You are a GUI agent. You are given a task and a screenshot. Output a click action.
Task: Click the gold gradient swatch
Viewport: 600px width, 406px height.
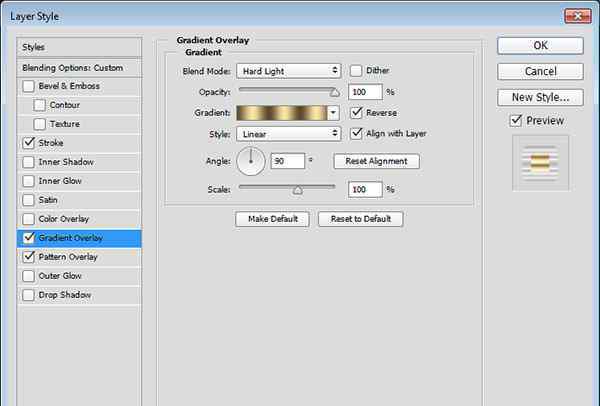pyautogui.click(x=282, y=113)
